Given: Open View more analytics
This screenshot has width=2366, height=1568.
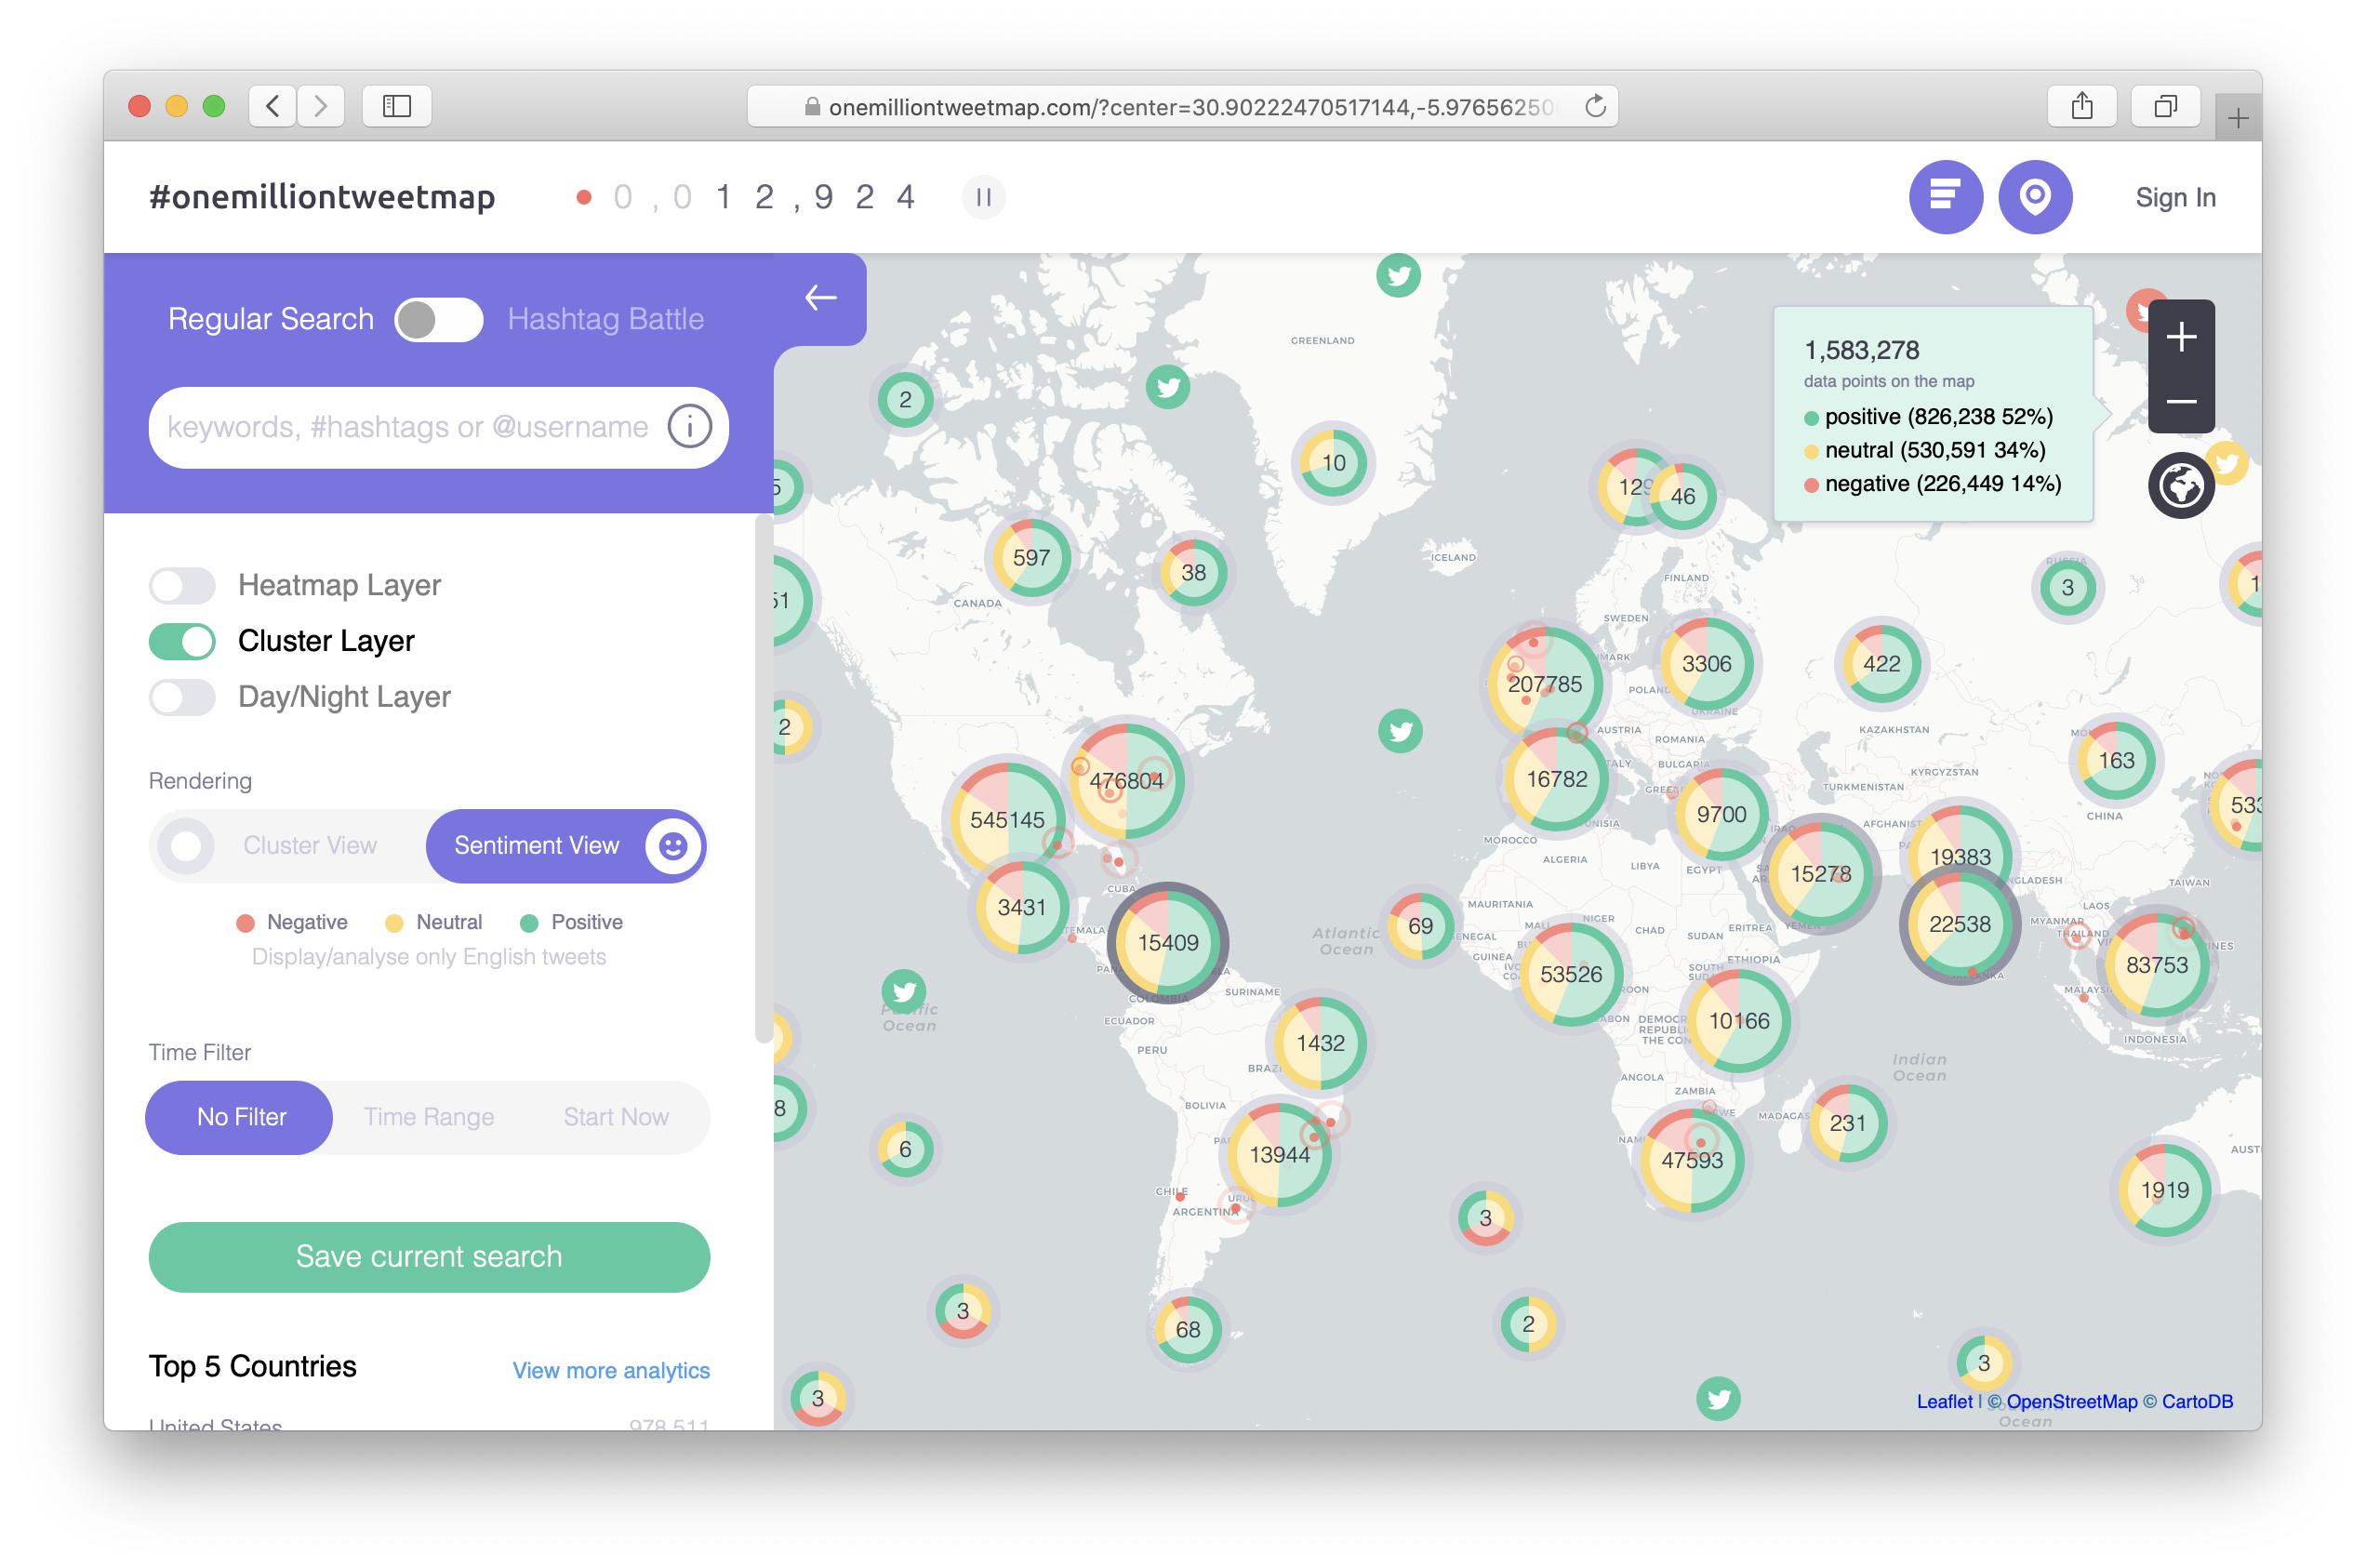Looking at the screenshot, I should [x=610, y=1370].
